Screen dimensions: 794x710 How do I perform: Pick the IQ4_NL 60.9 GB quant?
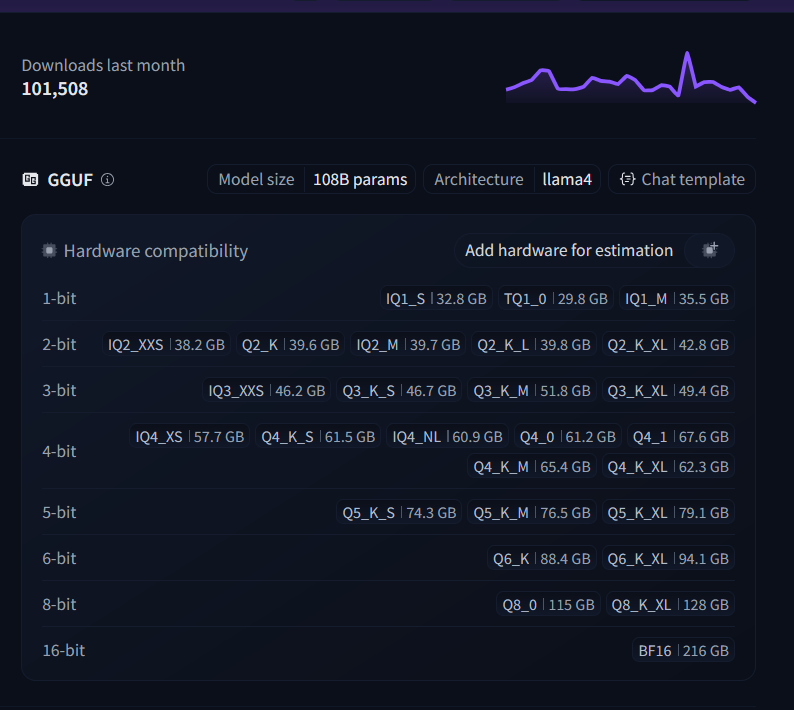(447, 437)
